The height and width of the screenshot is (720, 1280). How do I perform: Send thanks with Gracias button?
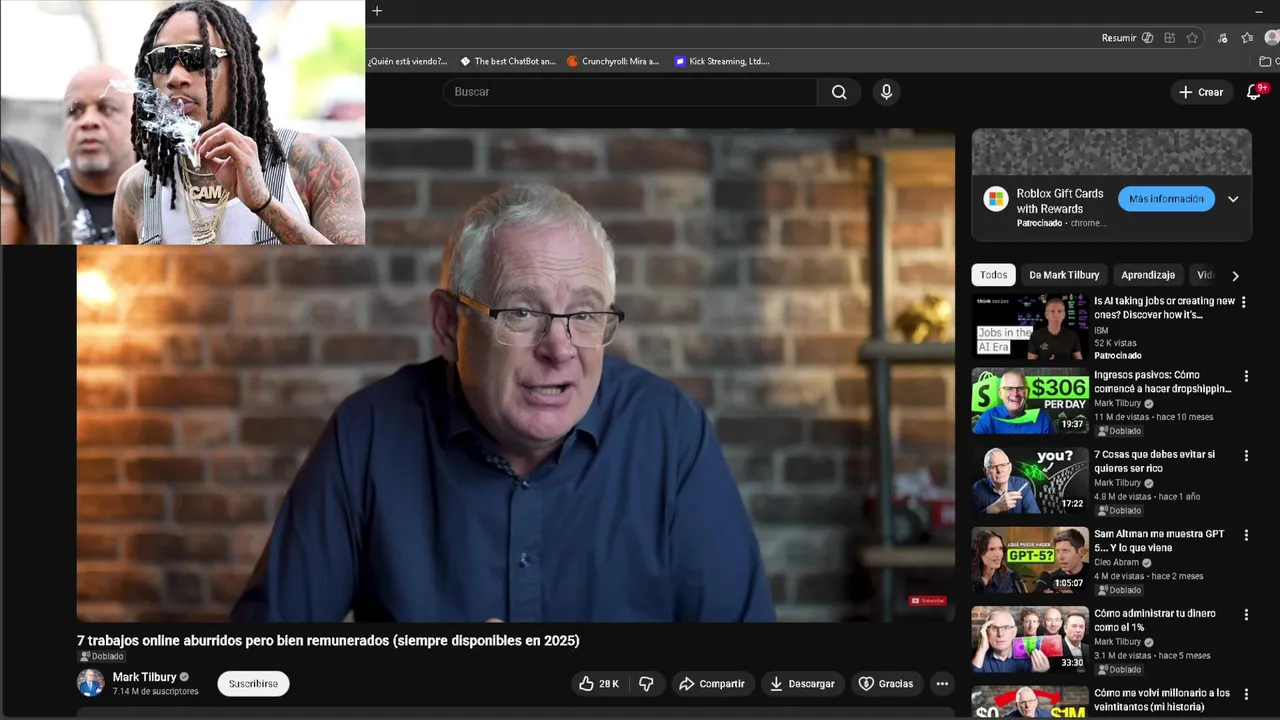(x=886, y=684)
